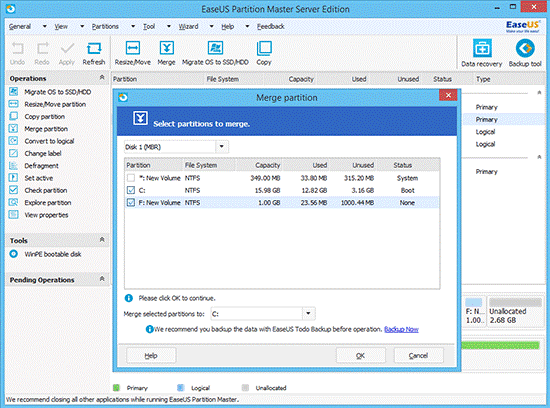Click OK in Merge partition dialog
The image size is (550, 408).
[361, 355]
